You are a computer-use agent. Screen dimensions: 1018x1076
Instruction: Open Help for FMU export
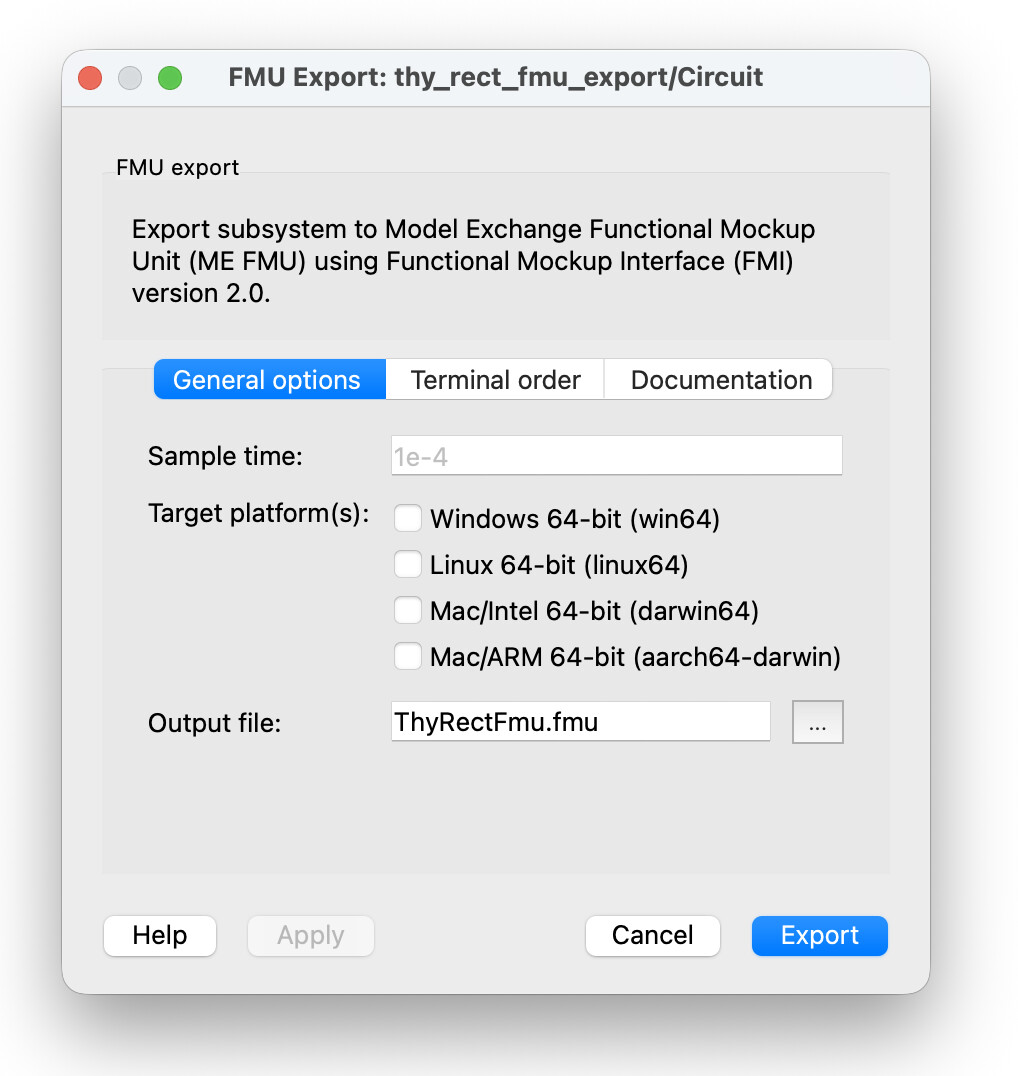click(160, 936)
